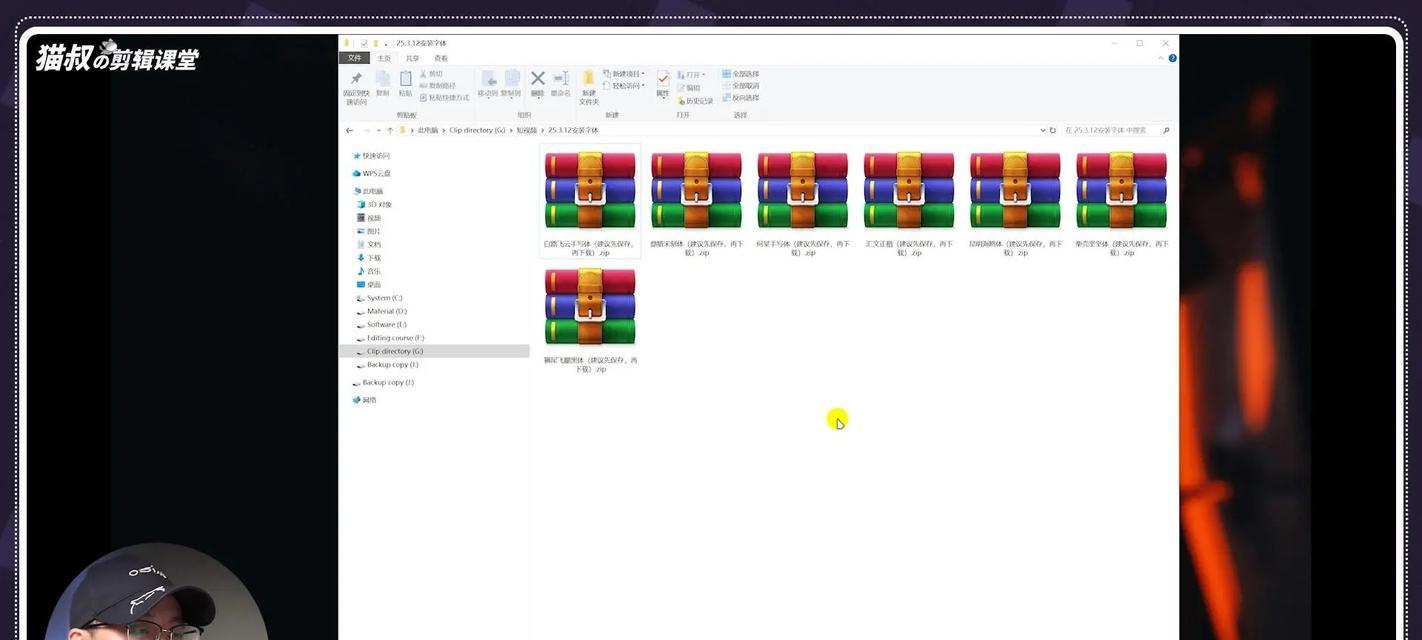The image size is (1422, 640).
Task: Go back with the Back arrow
Action: click(349, 130)
